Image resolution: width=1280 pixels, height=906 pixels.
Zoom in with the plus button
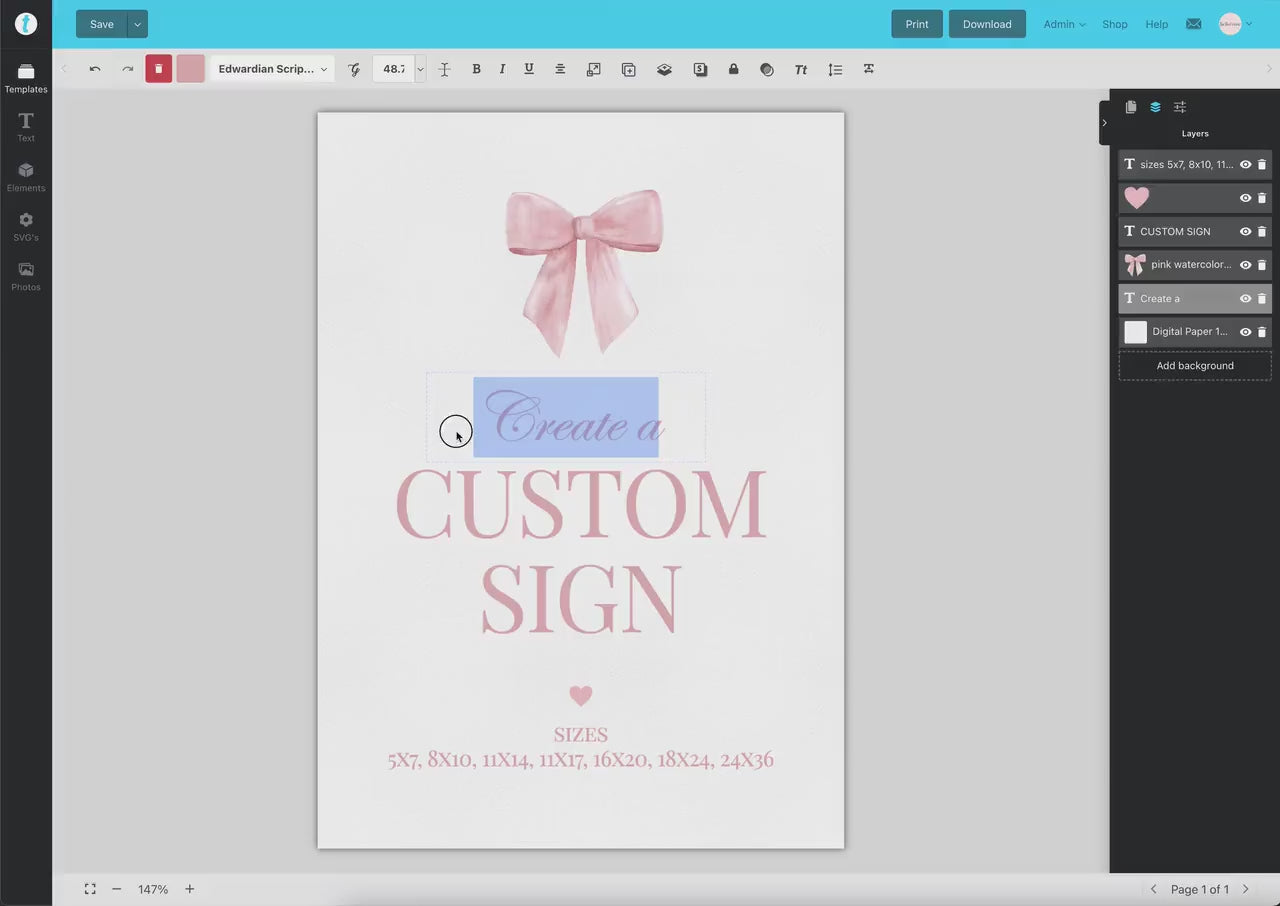pyautogui.click(x=189, y=889)
